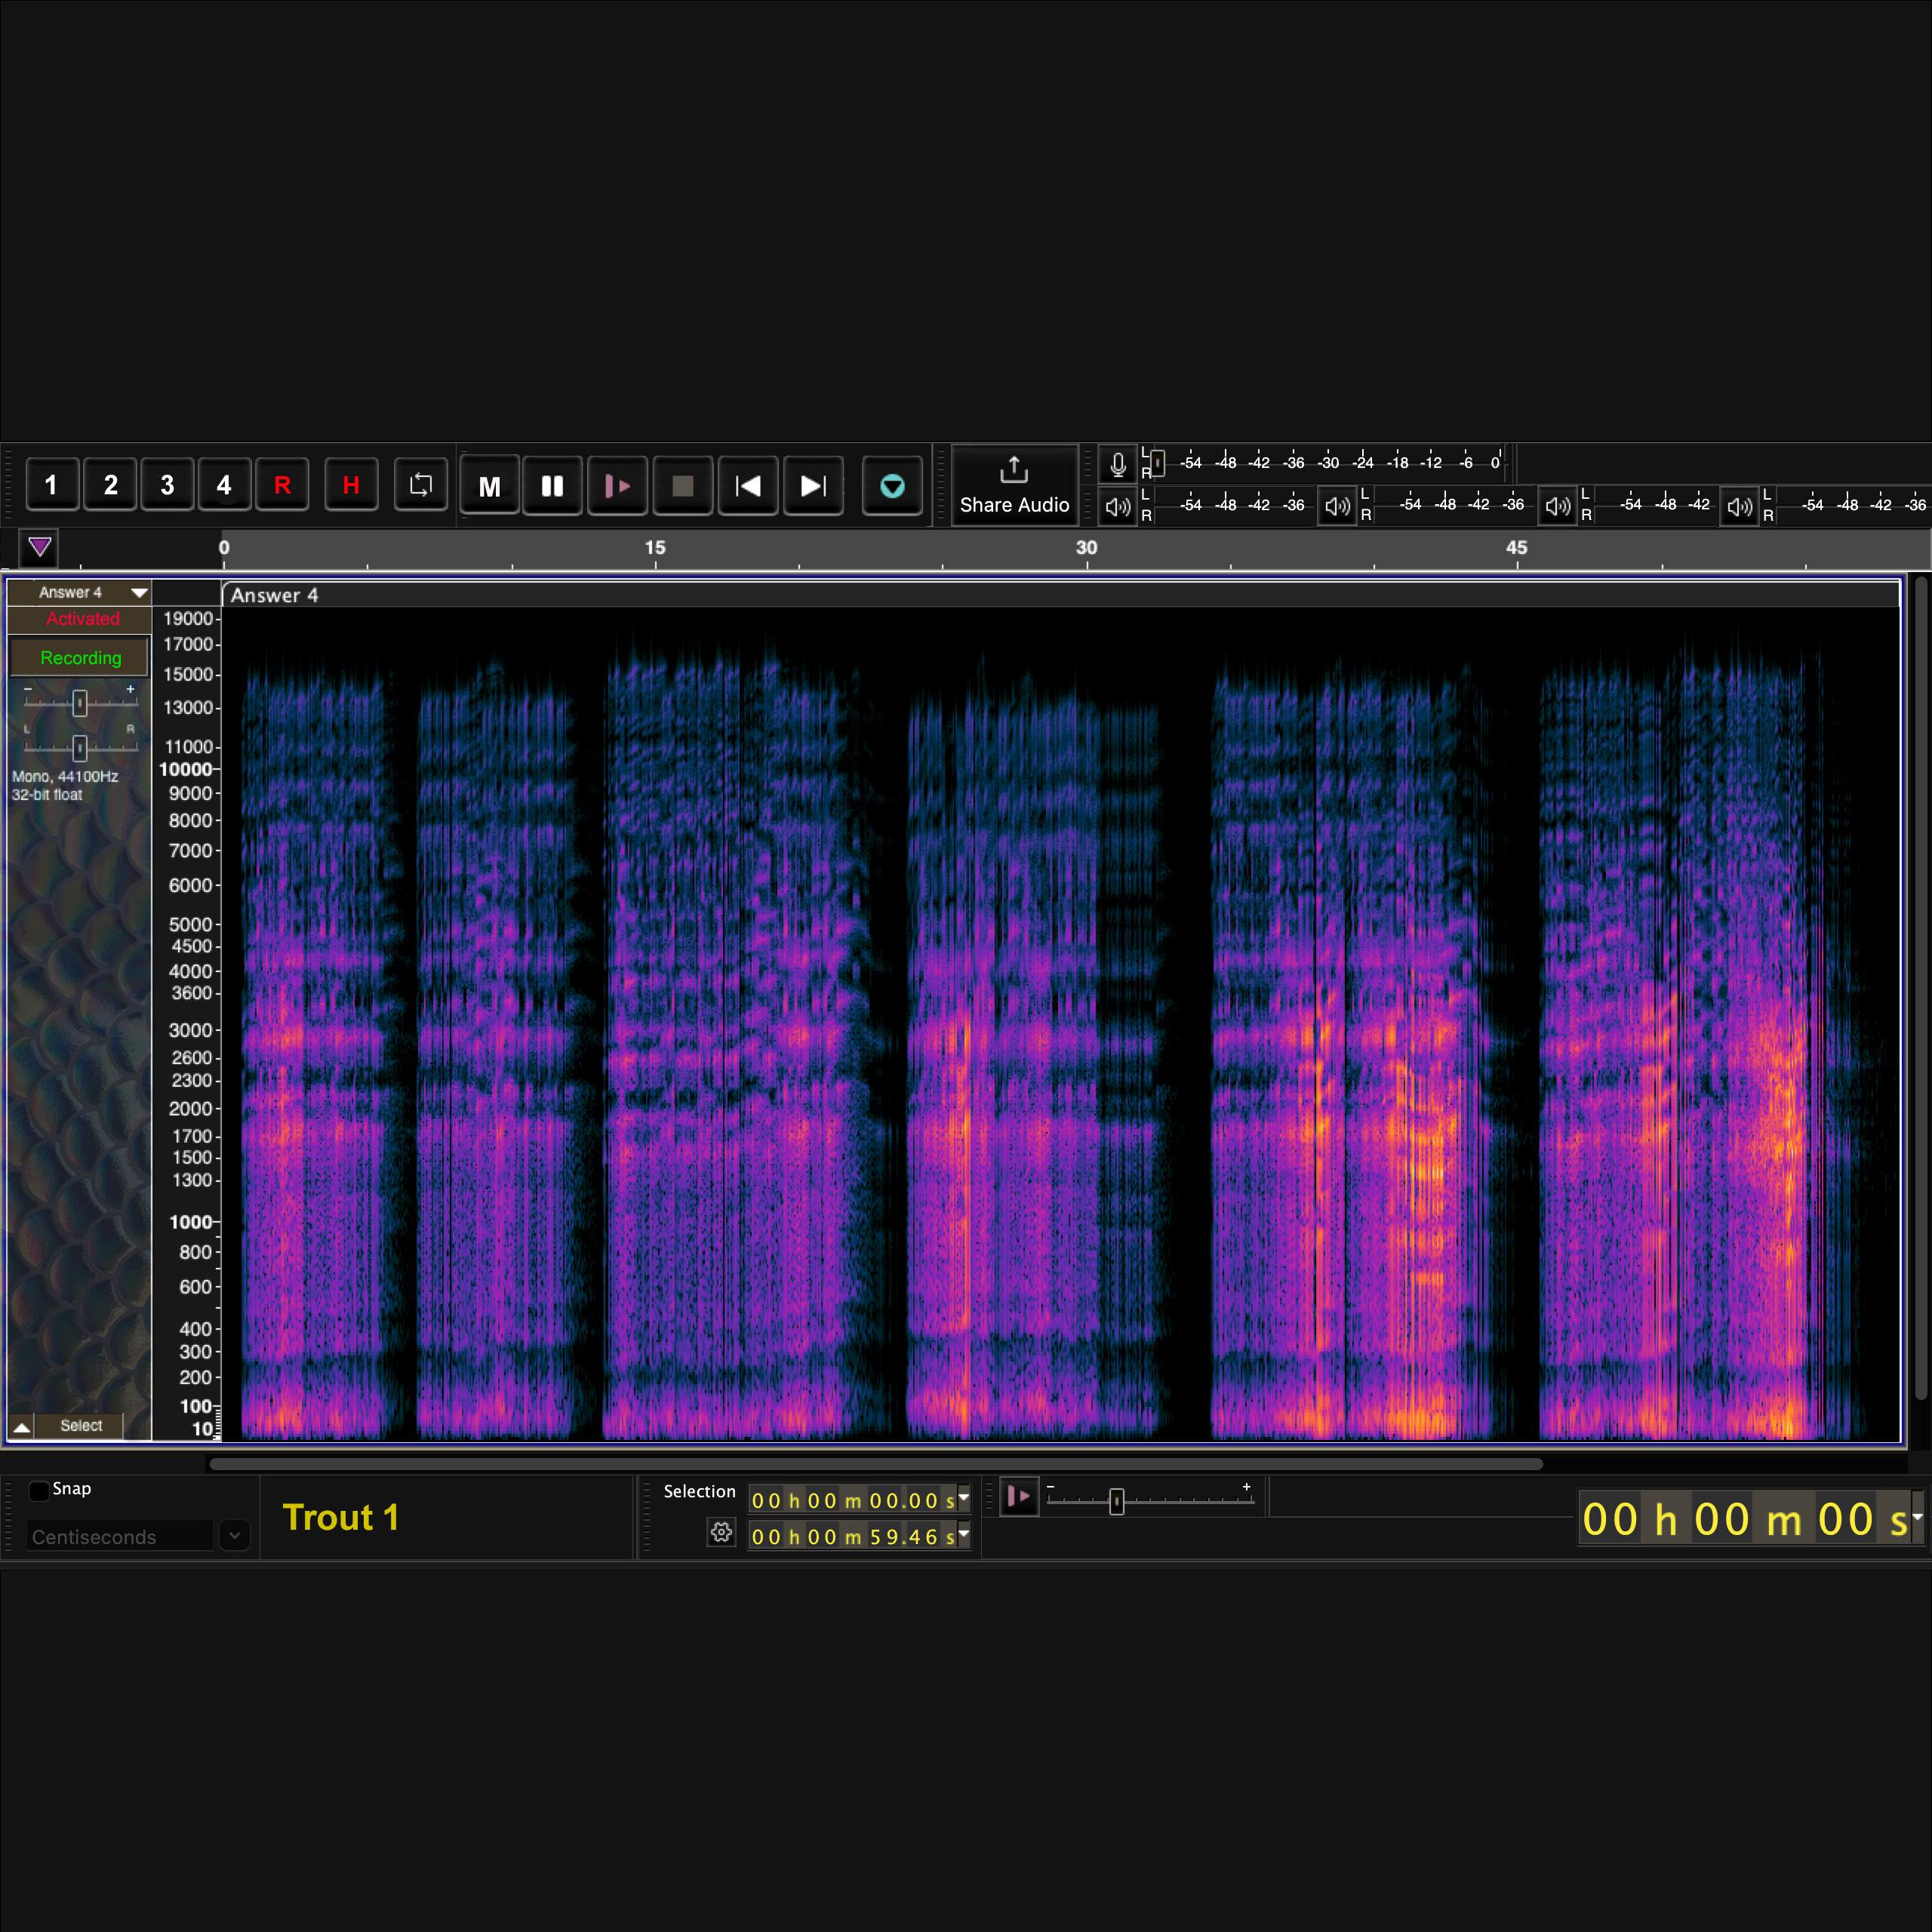
Task: Click the Pause button in transport toolbar
Action: (552, 486)
